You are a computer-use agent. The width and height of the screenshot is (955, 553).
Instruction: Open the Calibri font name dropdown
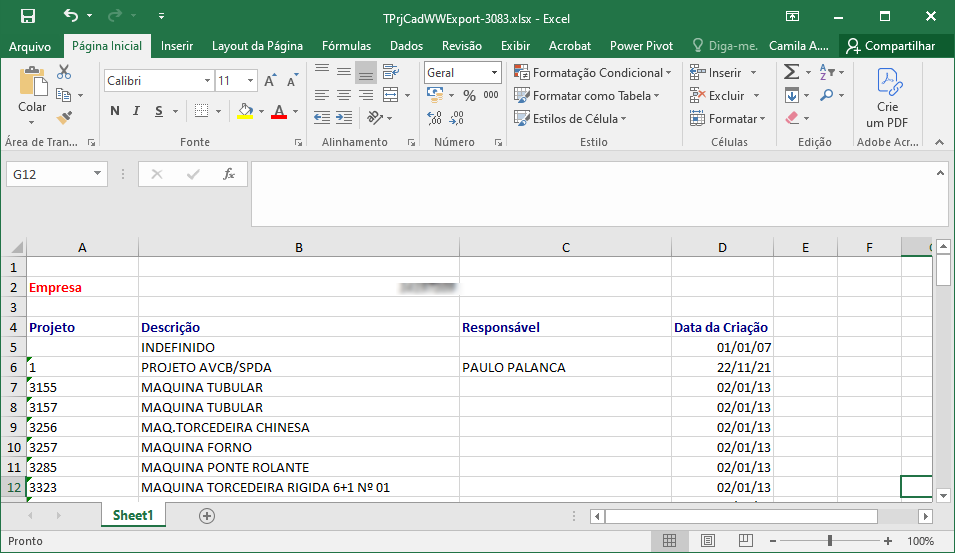pos(207,80)
